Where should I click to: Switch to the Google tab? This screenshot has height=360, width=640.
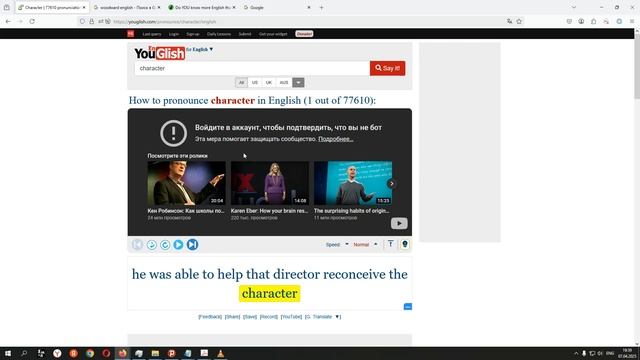pos(277,7)
